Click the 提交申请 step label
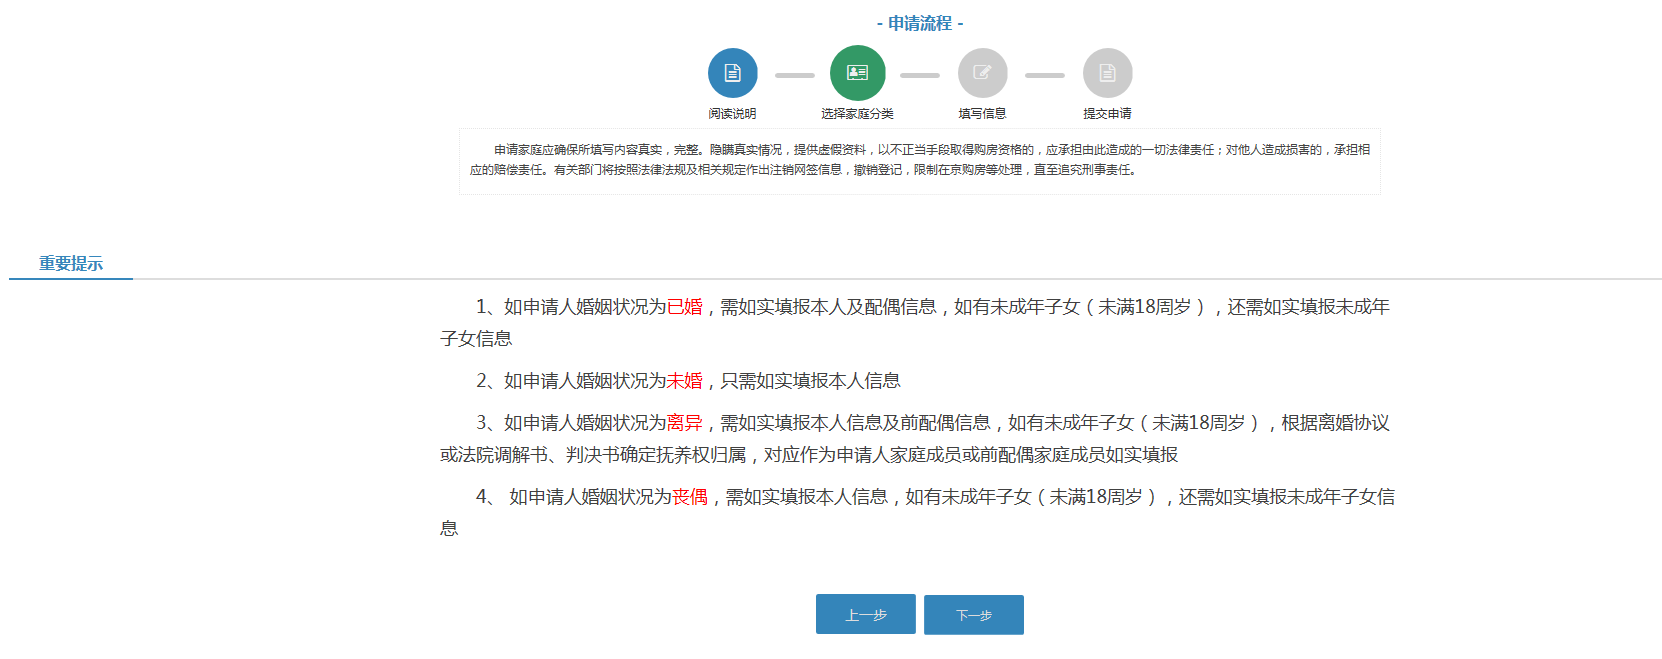The height and width of the screenshot is (659, 1662). [1108, 114]
